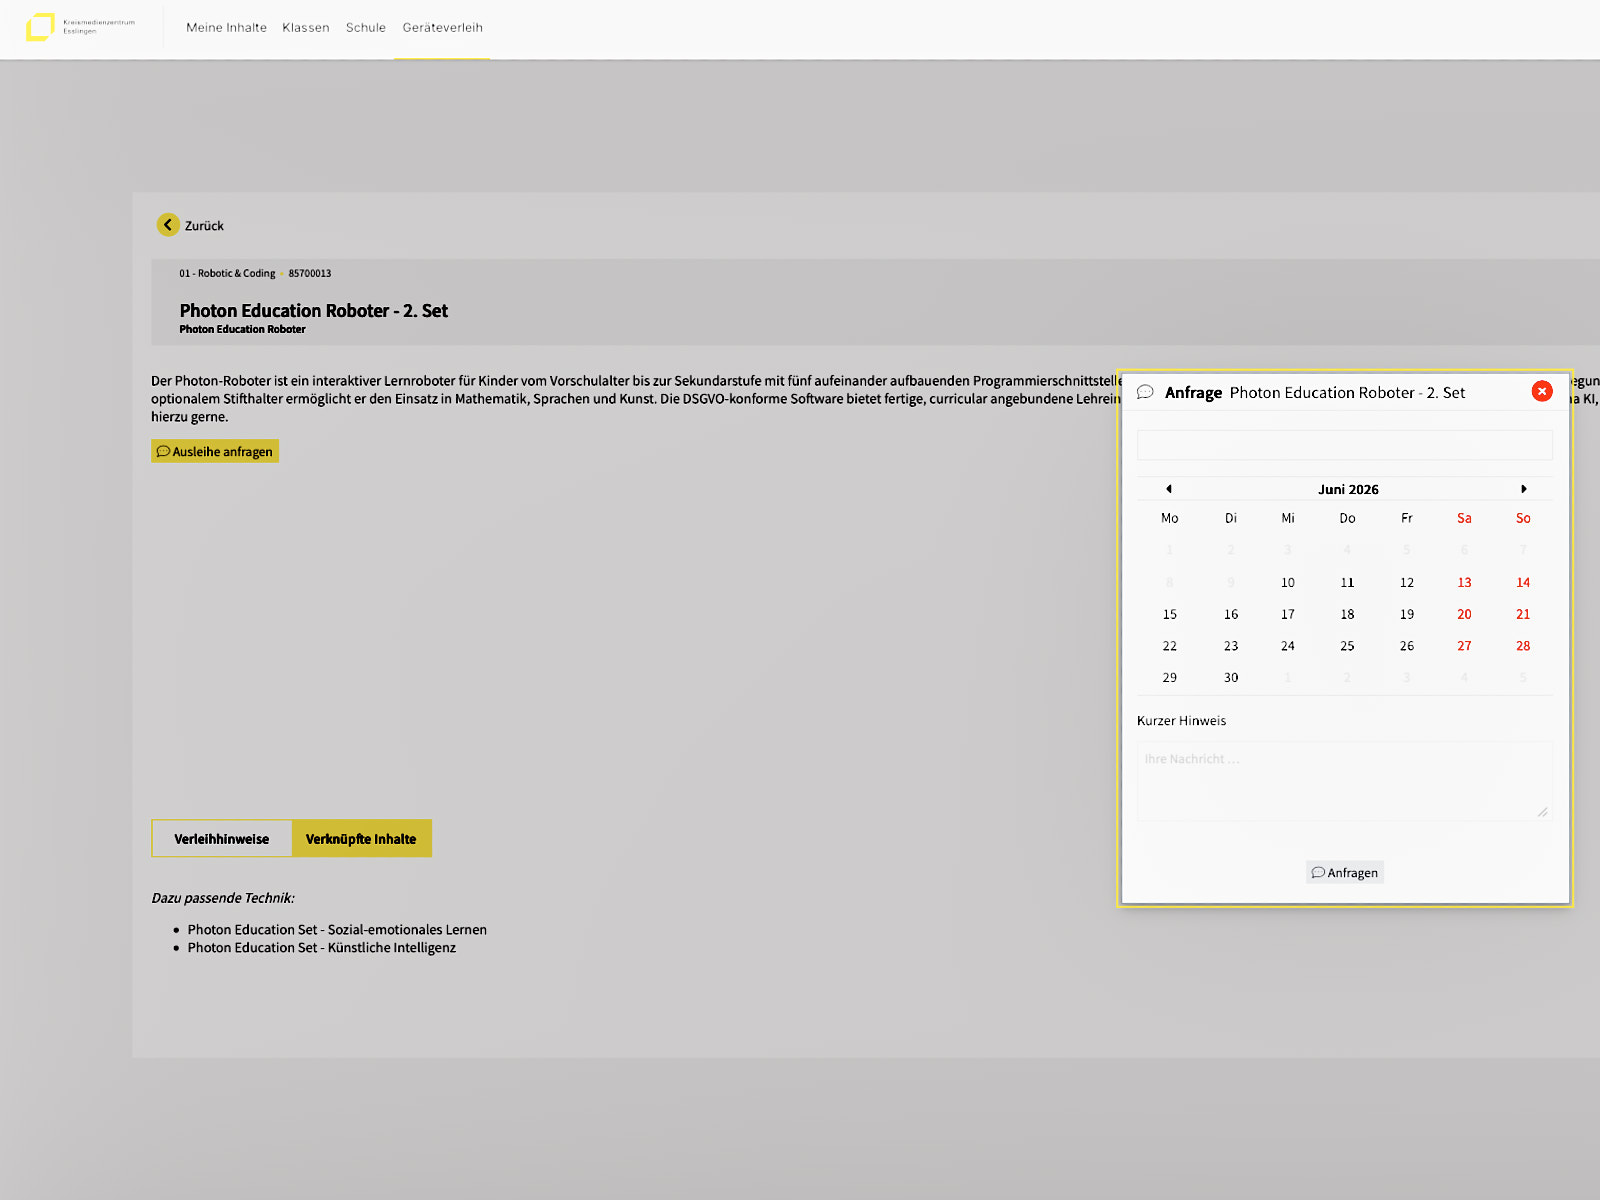Select June 17 in the calendar

click(1288, 614)
